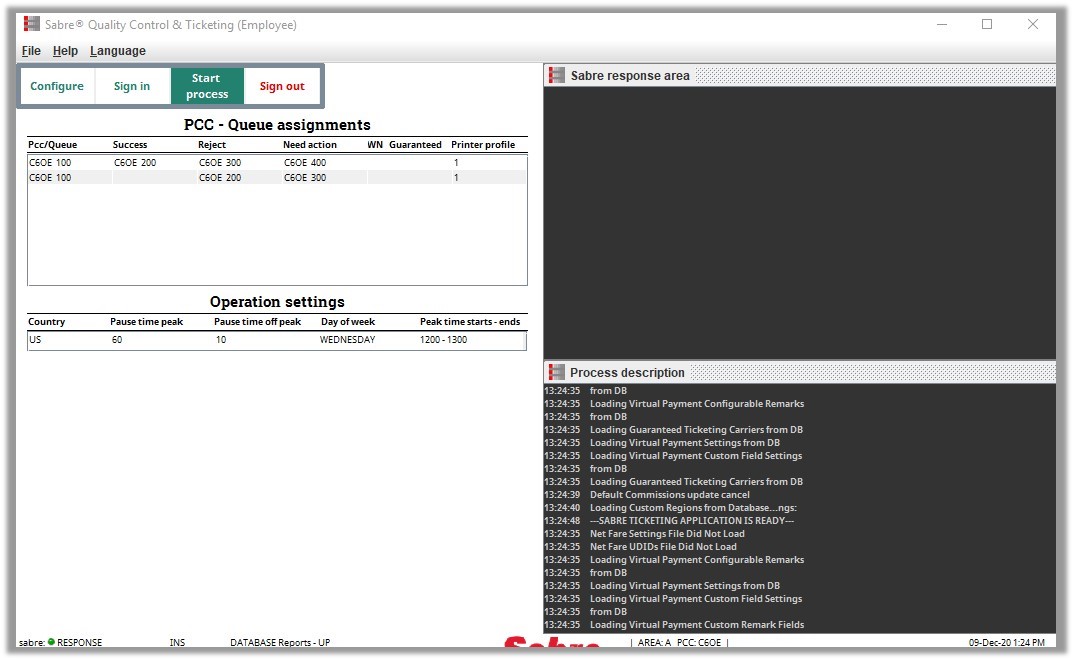Image resolution: width=1074 pixels, height=660 pixels.
Task: Click the Printer profile column header
Action: pyautogui.click(x=483, y=144)
